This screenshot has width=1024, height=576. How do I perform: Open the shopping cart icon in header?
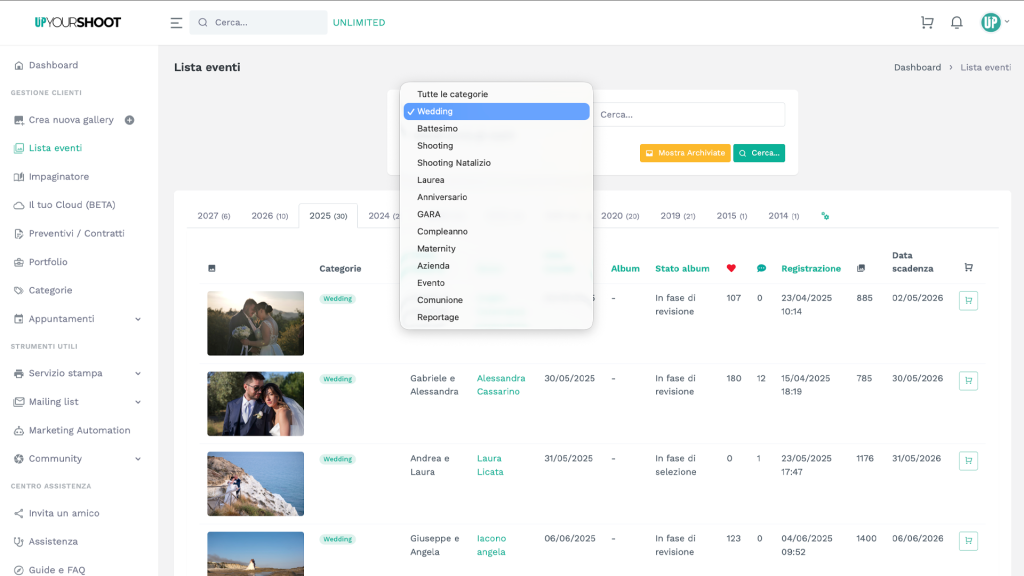[927, 22]
